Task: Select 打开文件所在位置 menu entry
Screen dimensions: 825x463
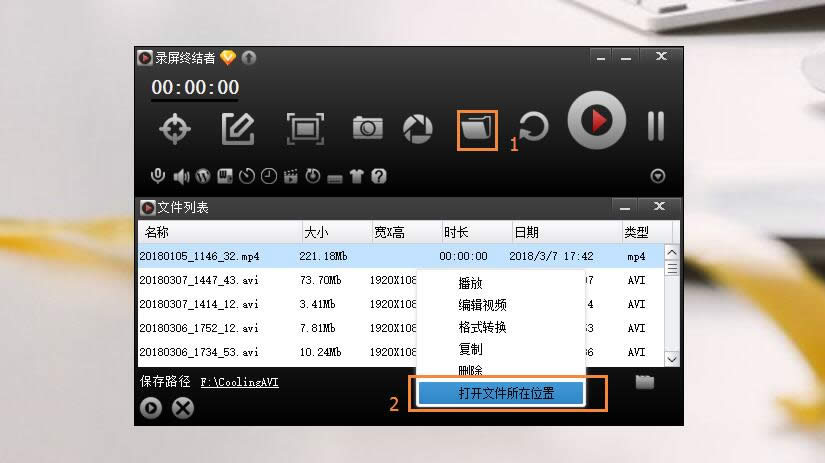Action: coord(501,393)
